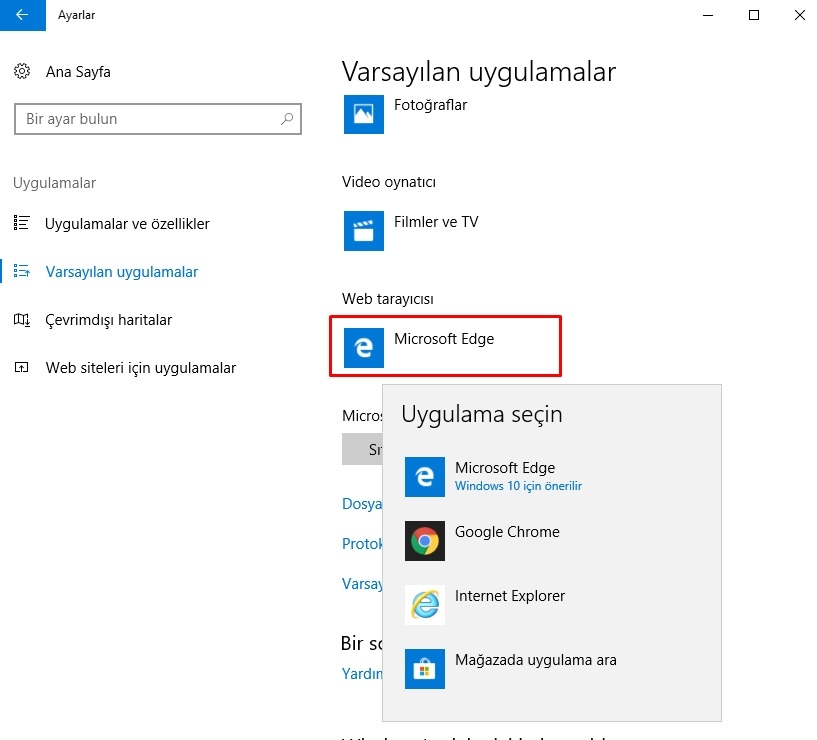Click the Fotoğraflar app icon
Viewport: 817px width, 740px height.
[x=363, y=114]
